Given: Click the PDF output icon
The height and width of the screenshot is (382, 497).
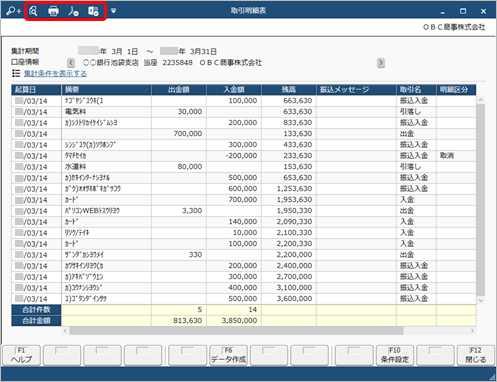Looking at the screenshot, I should click(73, 11).
